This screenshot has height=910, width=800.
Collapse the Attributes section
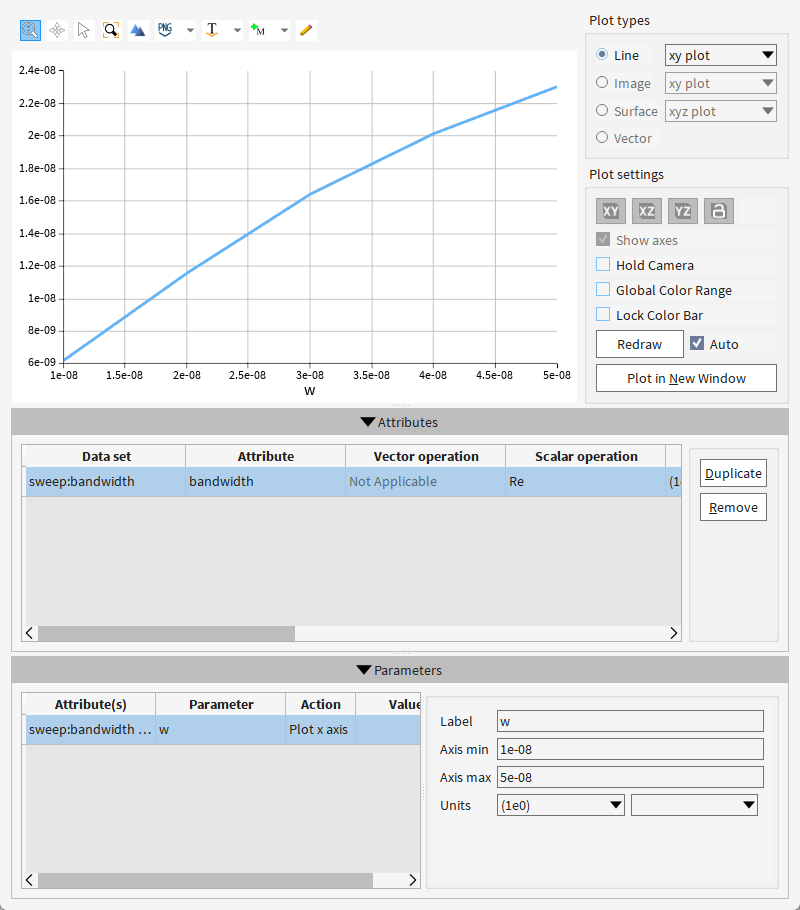[399, 422]
